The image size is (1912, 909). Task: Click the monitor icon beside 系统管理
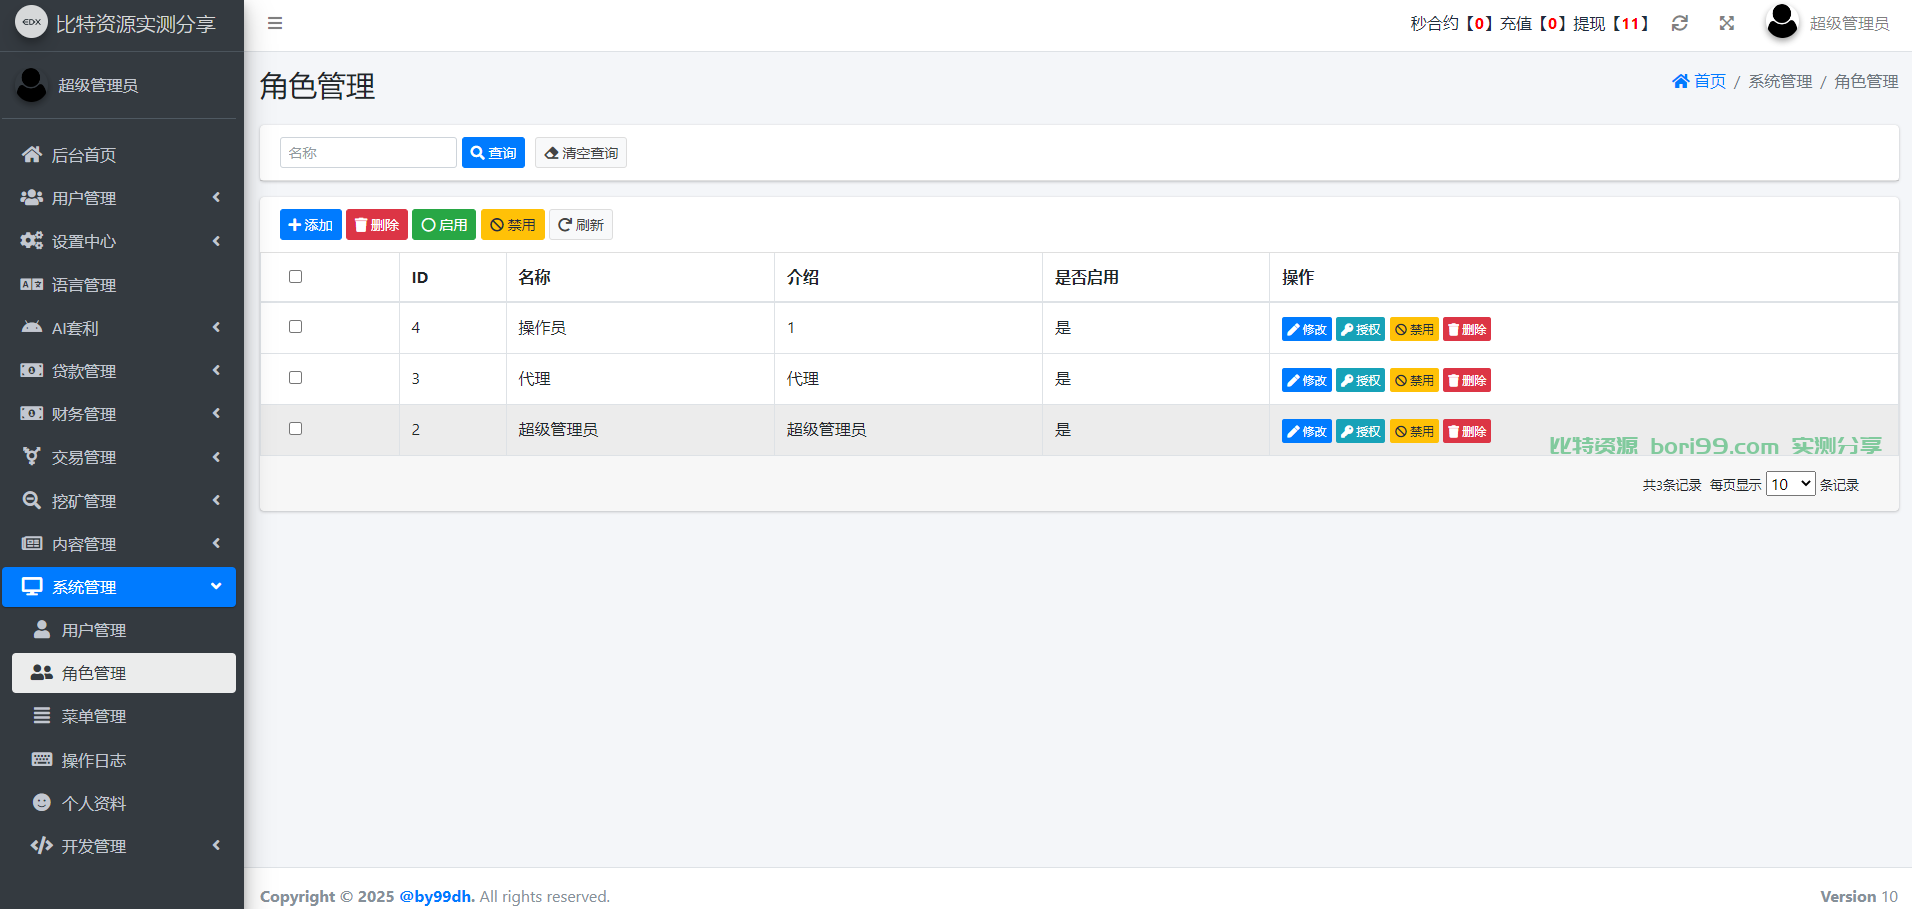[x=32, y=586]
